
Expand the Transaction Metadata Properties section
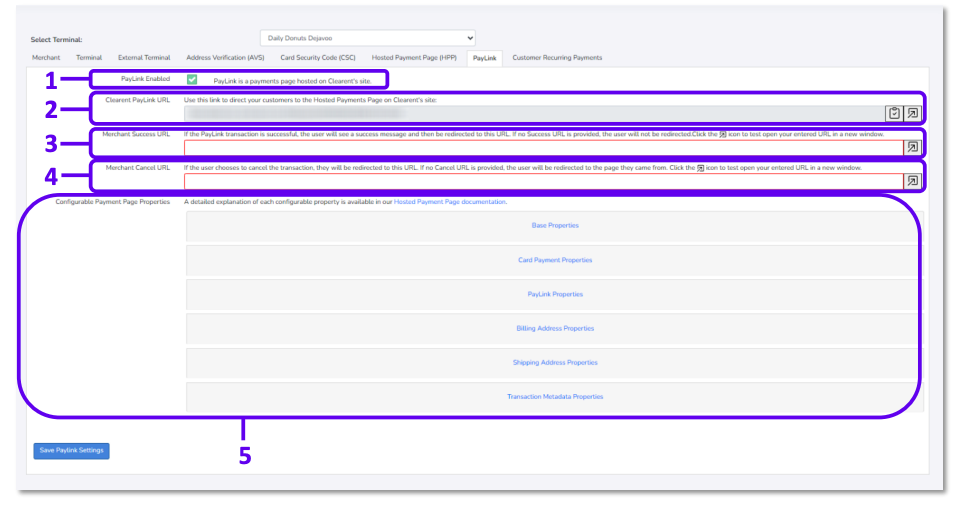555,397
